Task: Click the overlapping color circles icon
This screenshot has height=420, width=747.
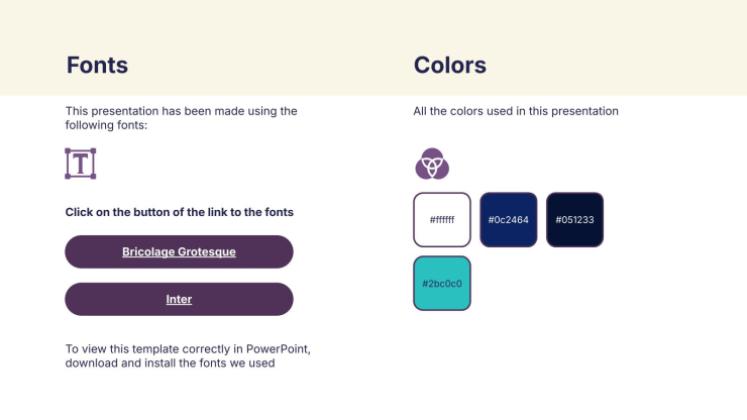Action: (432, 163)
